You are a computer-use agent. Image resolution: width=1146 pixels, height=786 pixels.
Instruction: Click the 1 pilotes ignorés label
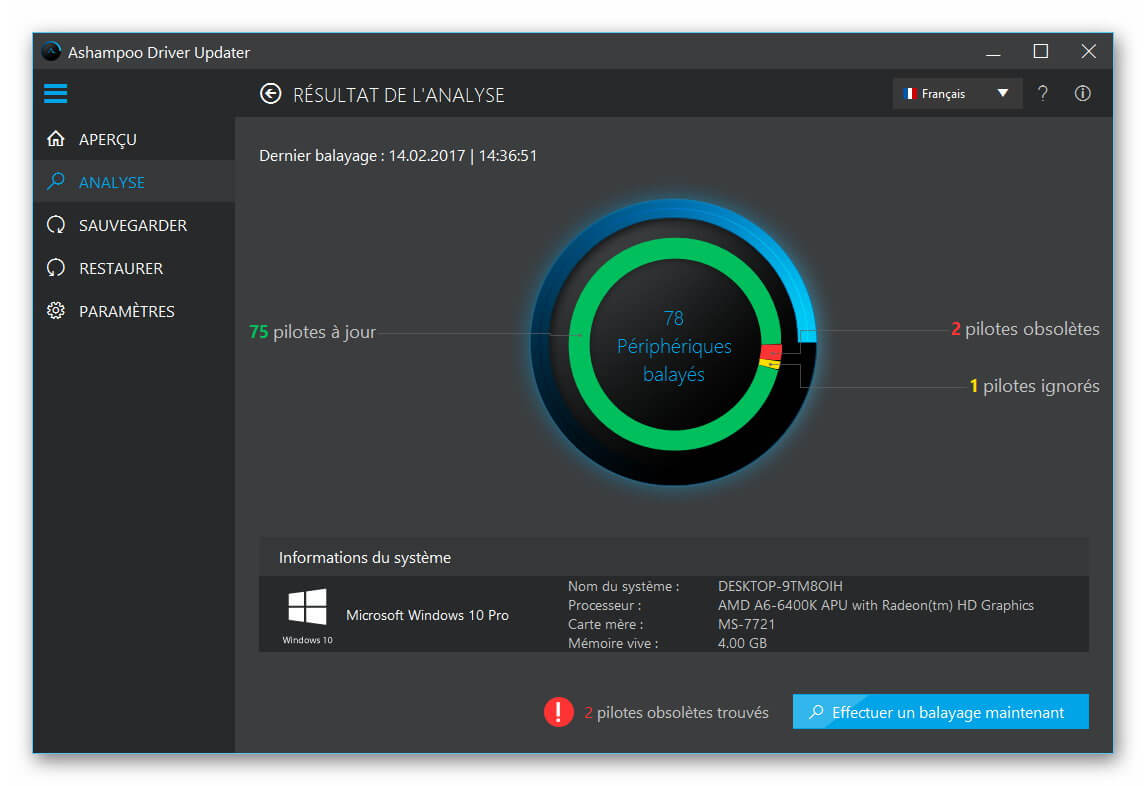coord(1034,386)
